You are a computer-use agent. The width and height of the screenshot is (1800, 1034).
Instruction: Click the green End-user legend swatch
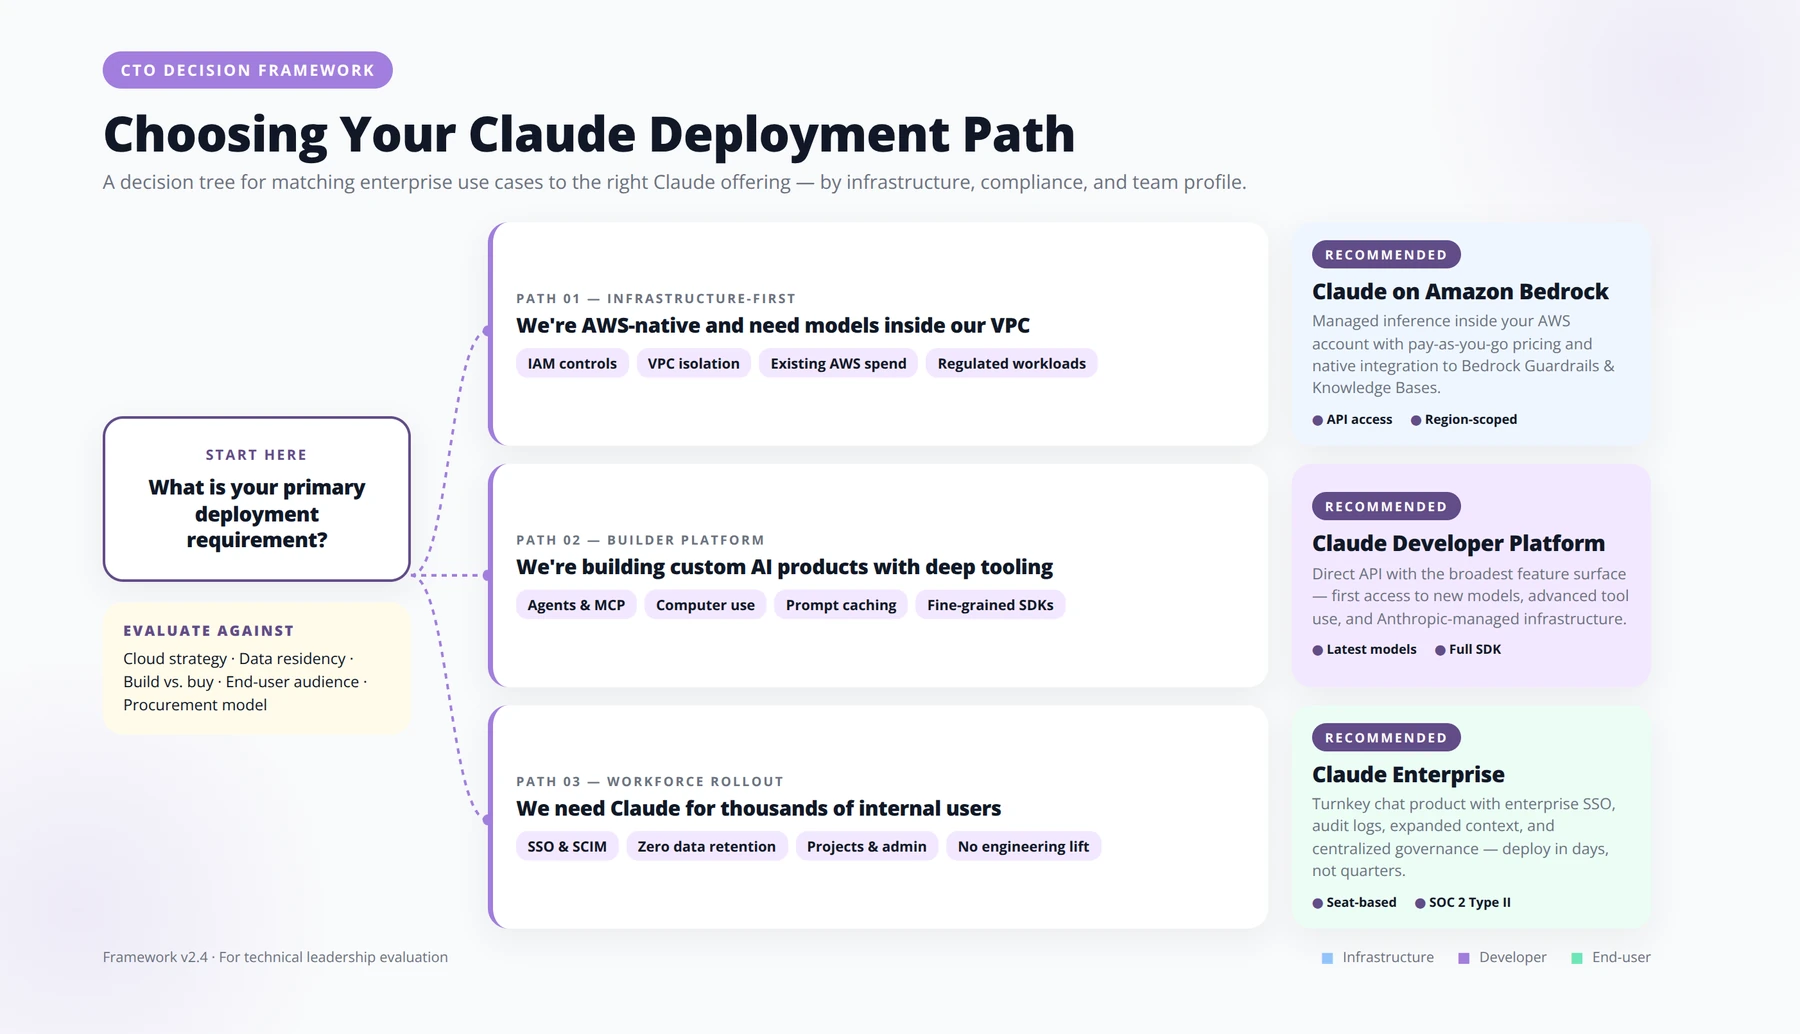1577,958
